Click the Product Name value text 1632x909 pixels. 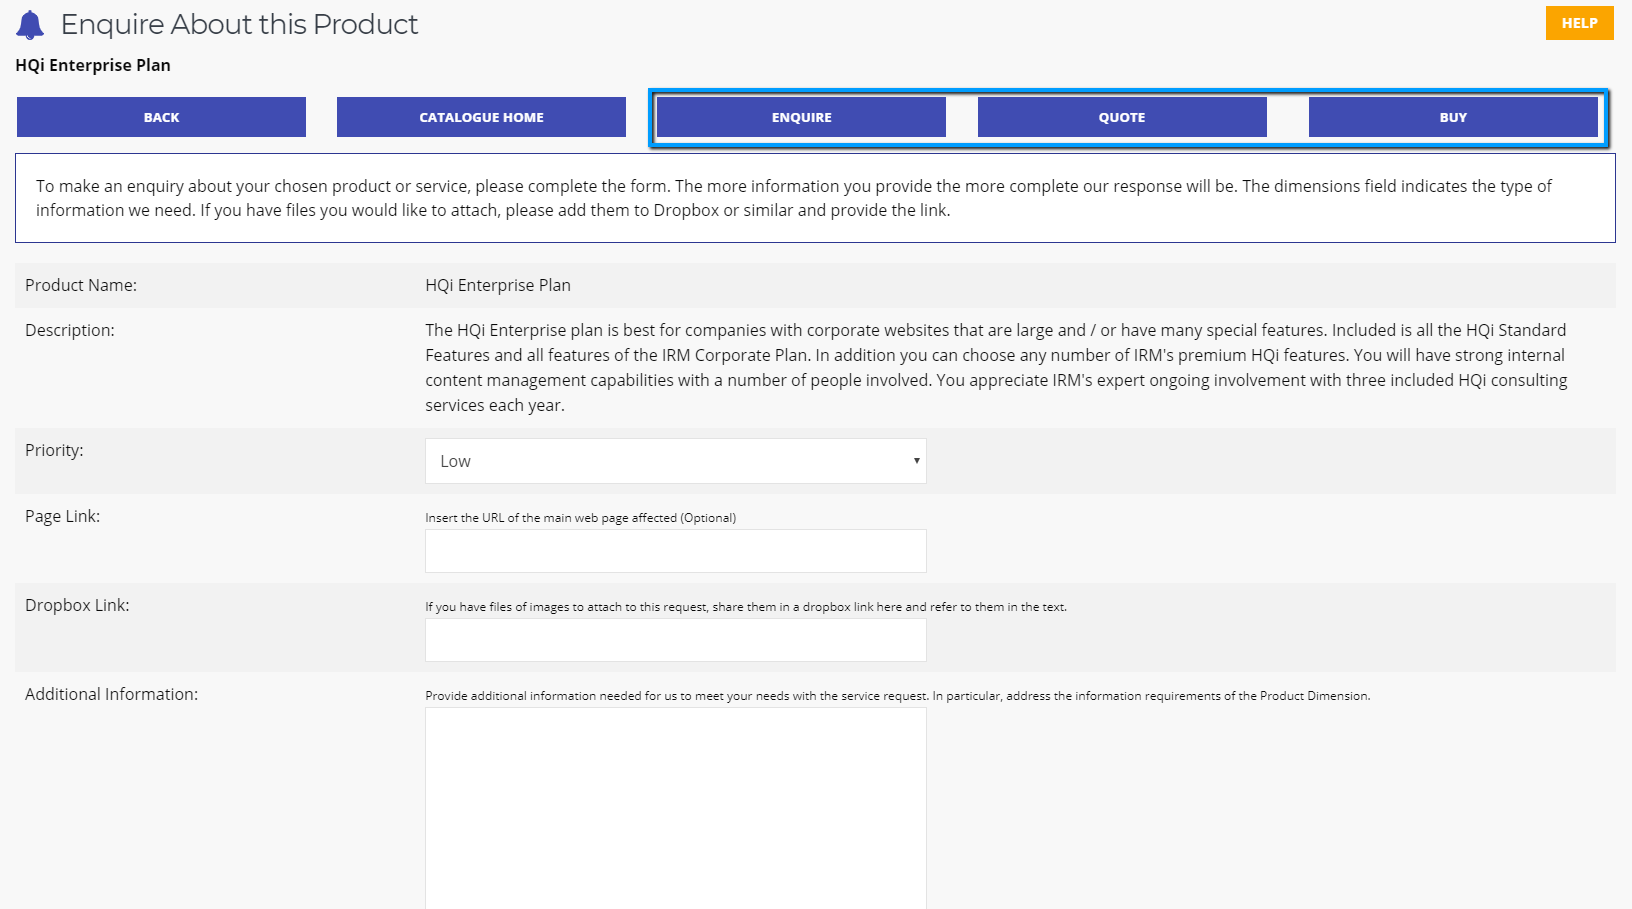[498, 285]
